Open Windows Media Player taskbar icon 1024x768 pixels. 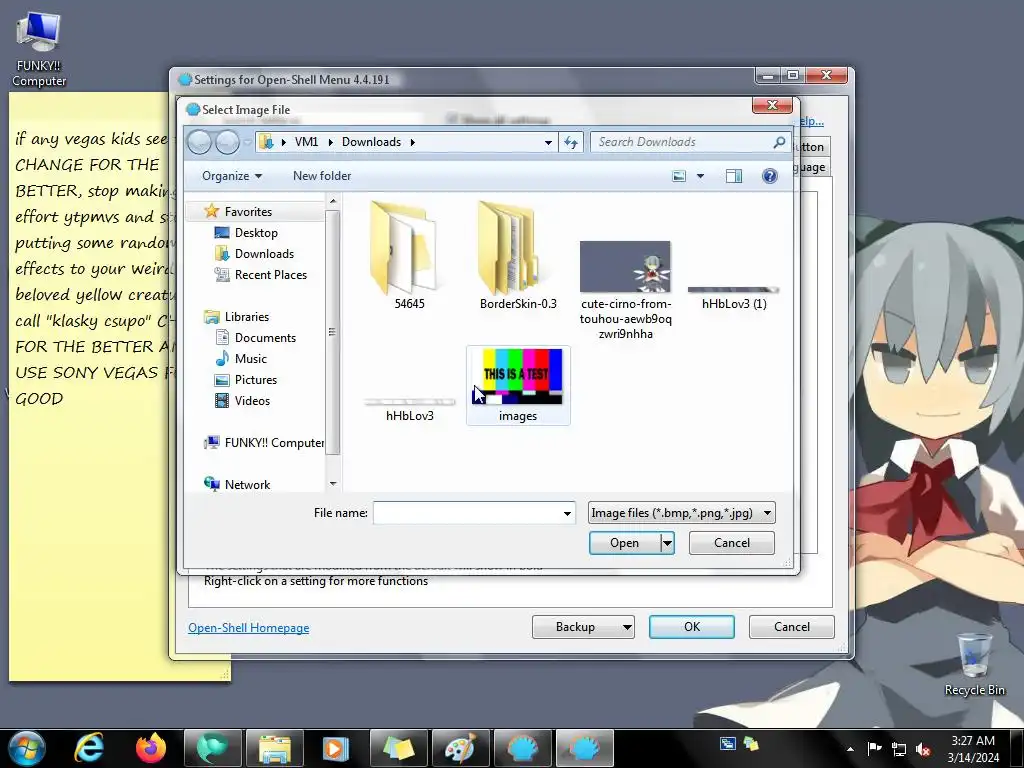(336, 748)
